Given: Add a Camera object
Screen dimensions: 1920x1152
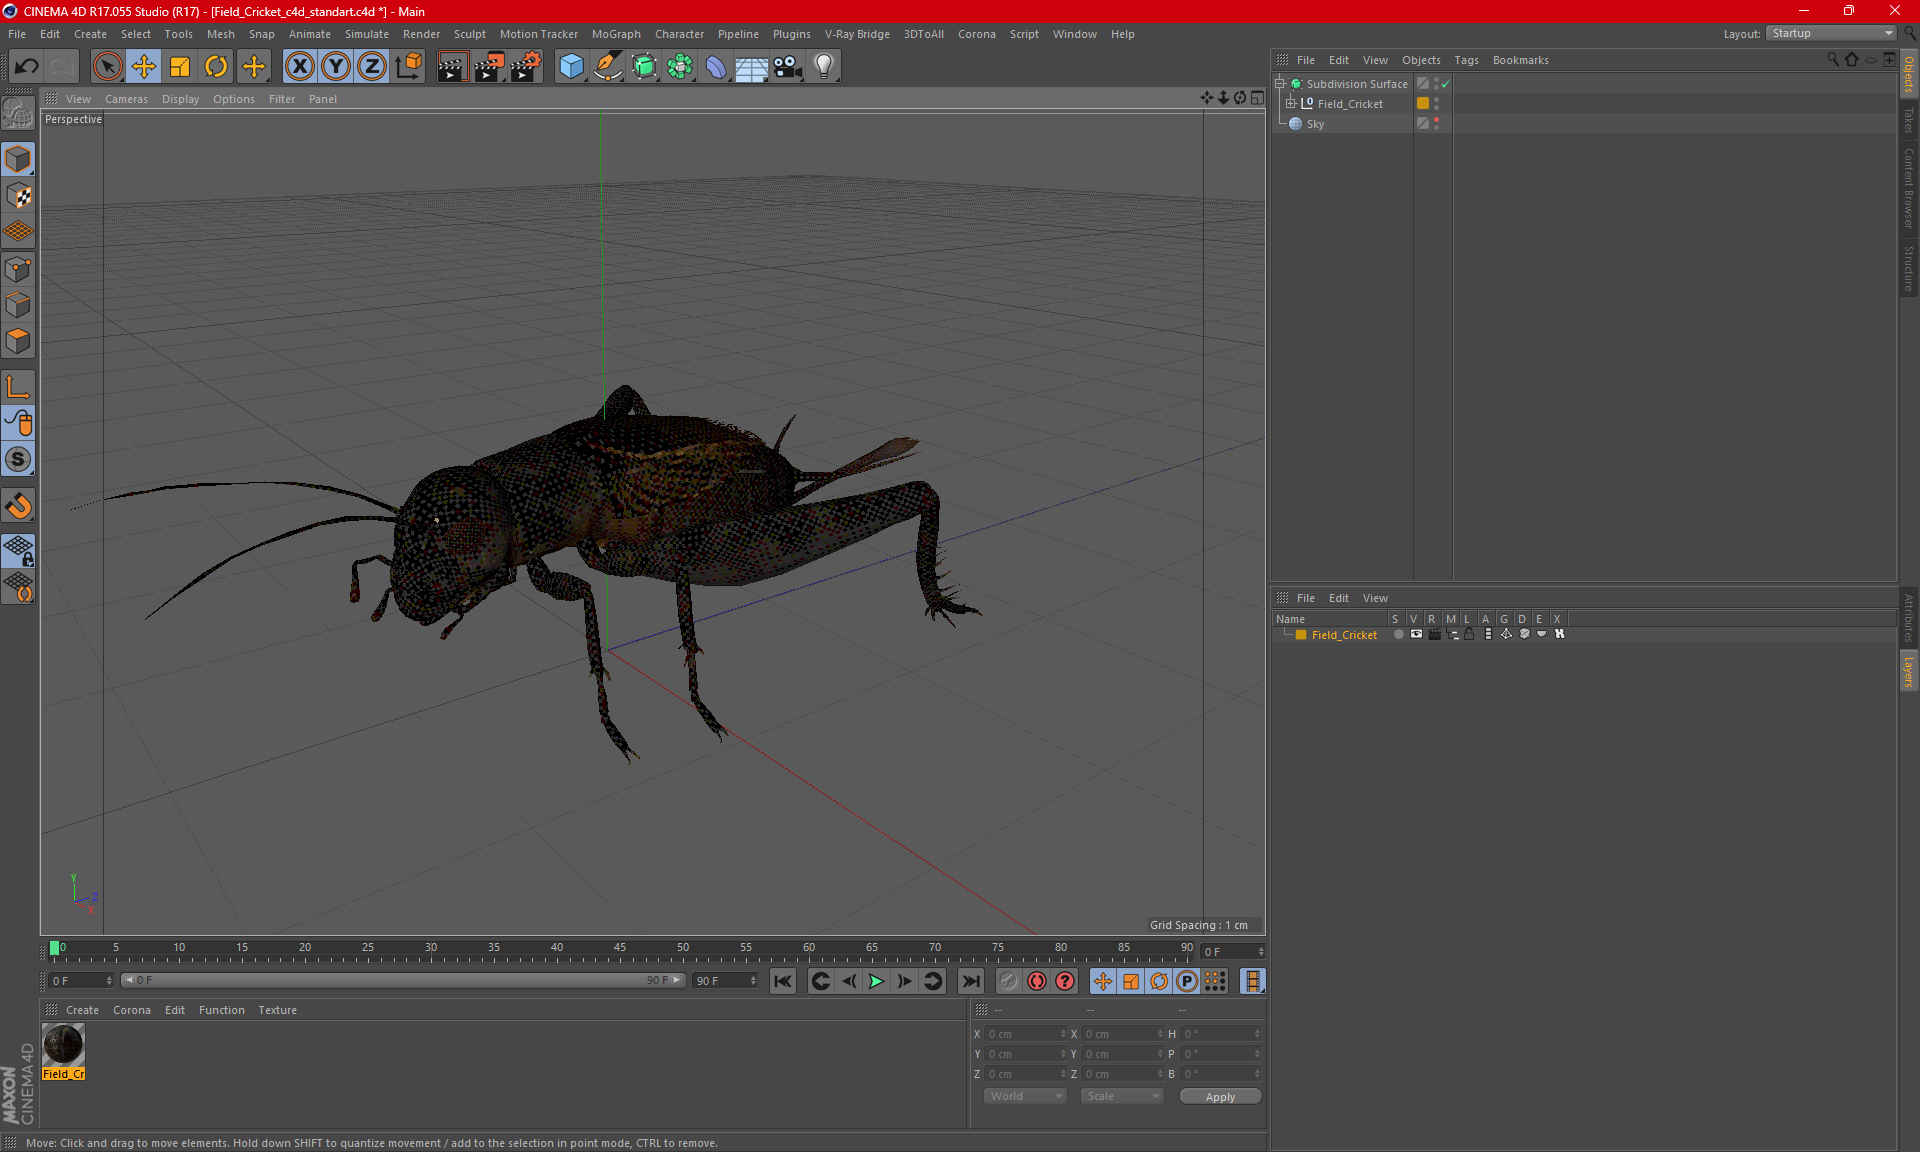Looking at the screenshot, I should (x=788, y=66).
